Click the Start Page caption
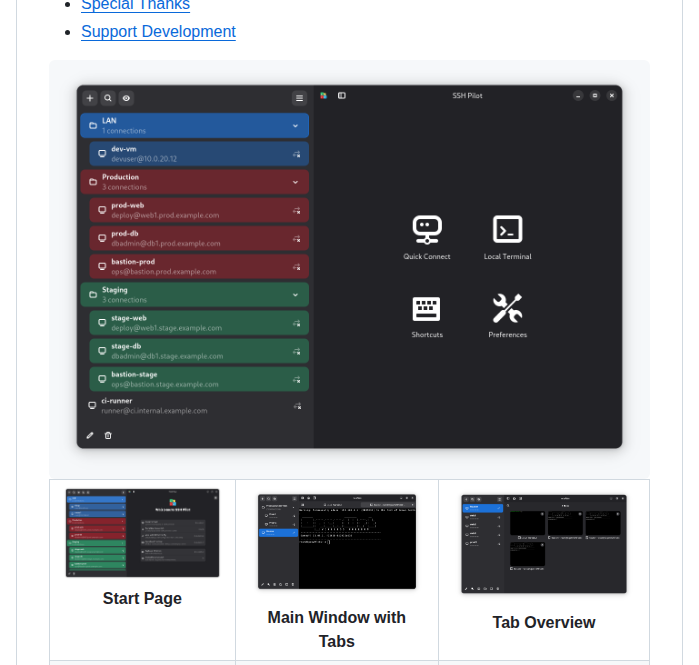This screenshot has width=699, height=665. 142,598
